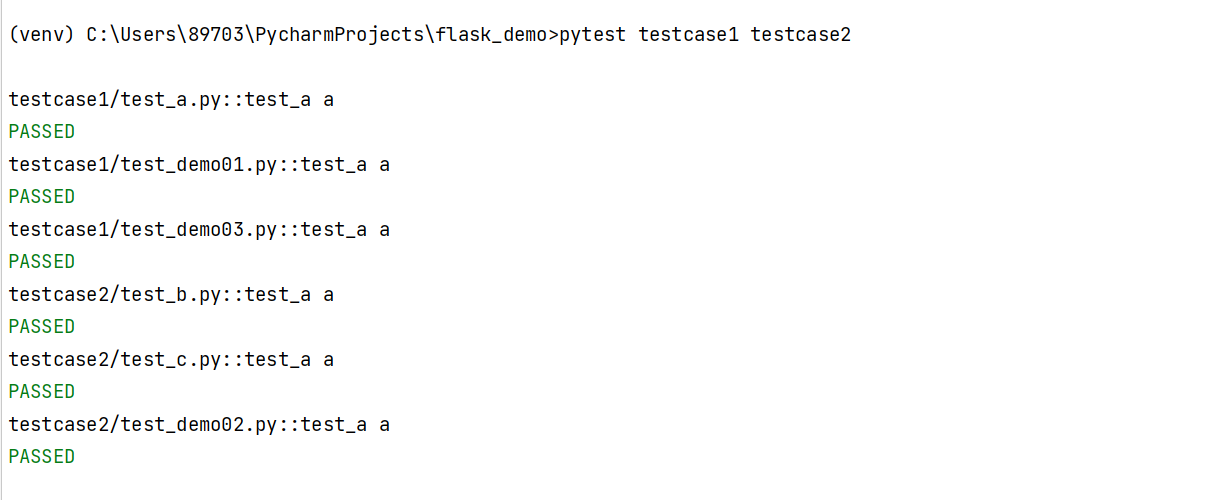Click PASSED result below test_demo03.py
1220x500 pixels.
[x=42, y=261]
